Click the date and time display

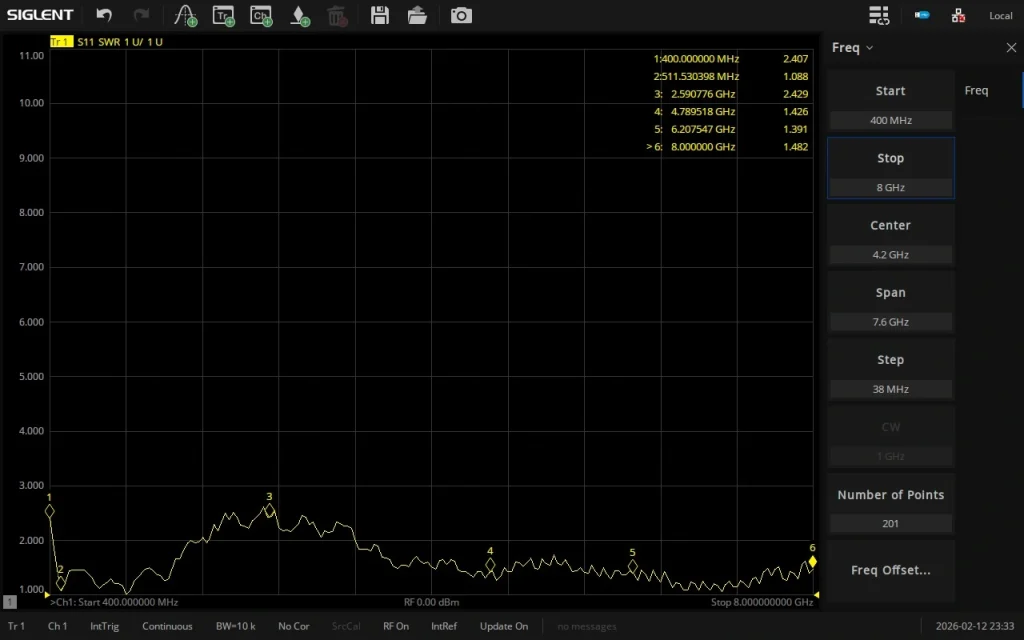(974, 626)
